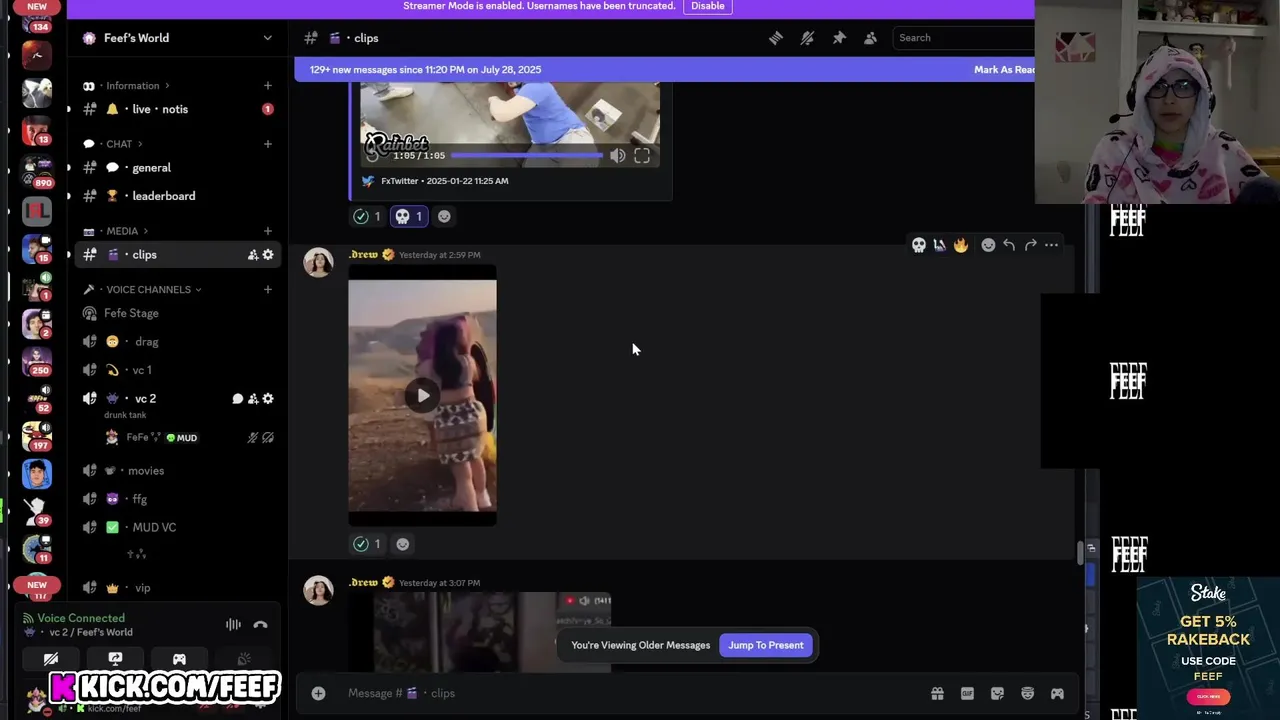
Task: Share your screen button
Action: coord(115,659)
